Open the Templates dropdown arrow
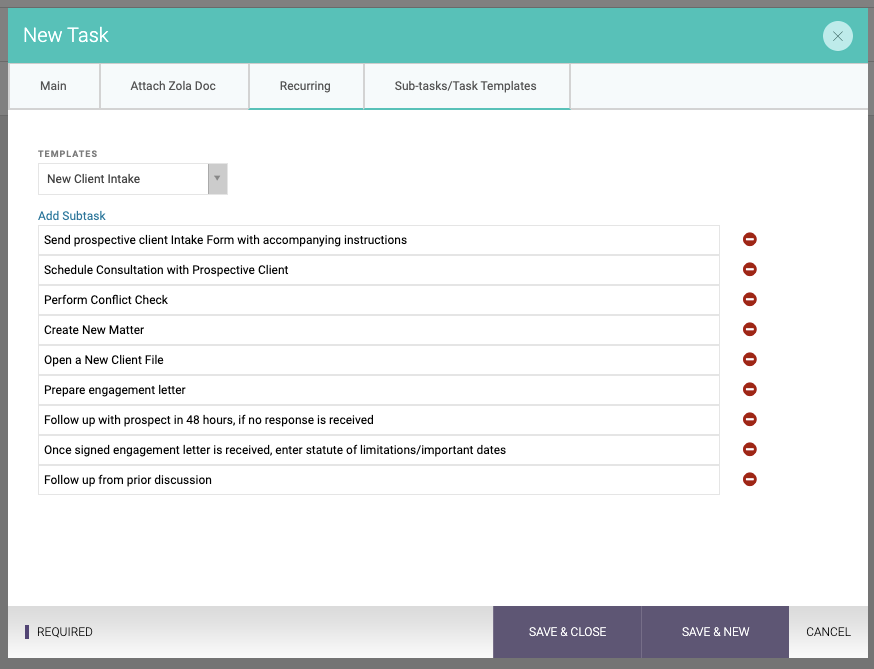The image size is (874, 669). point(217,179)
